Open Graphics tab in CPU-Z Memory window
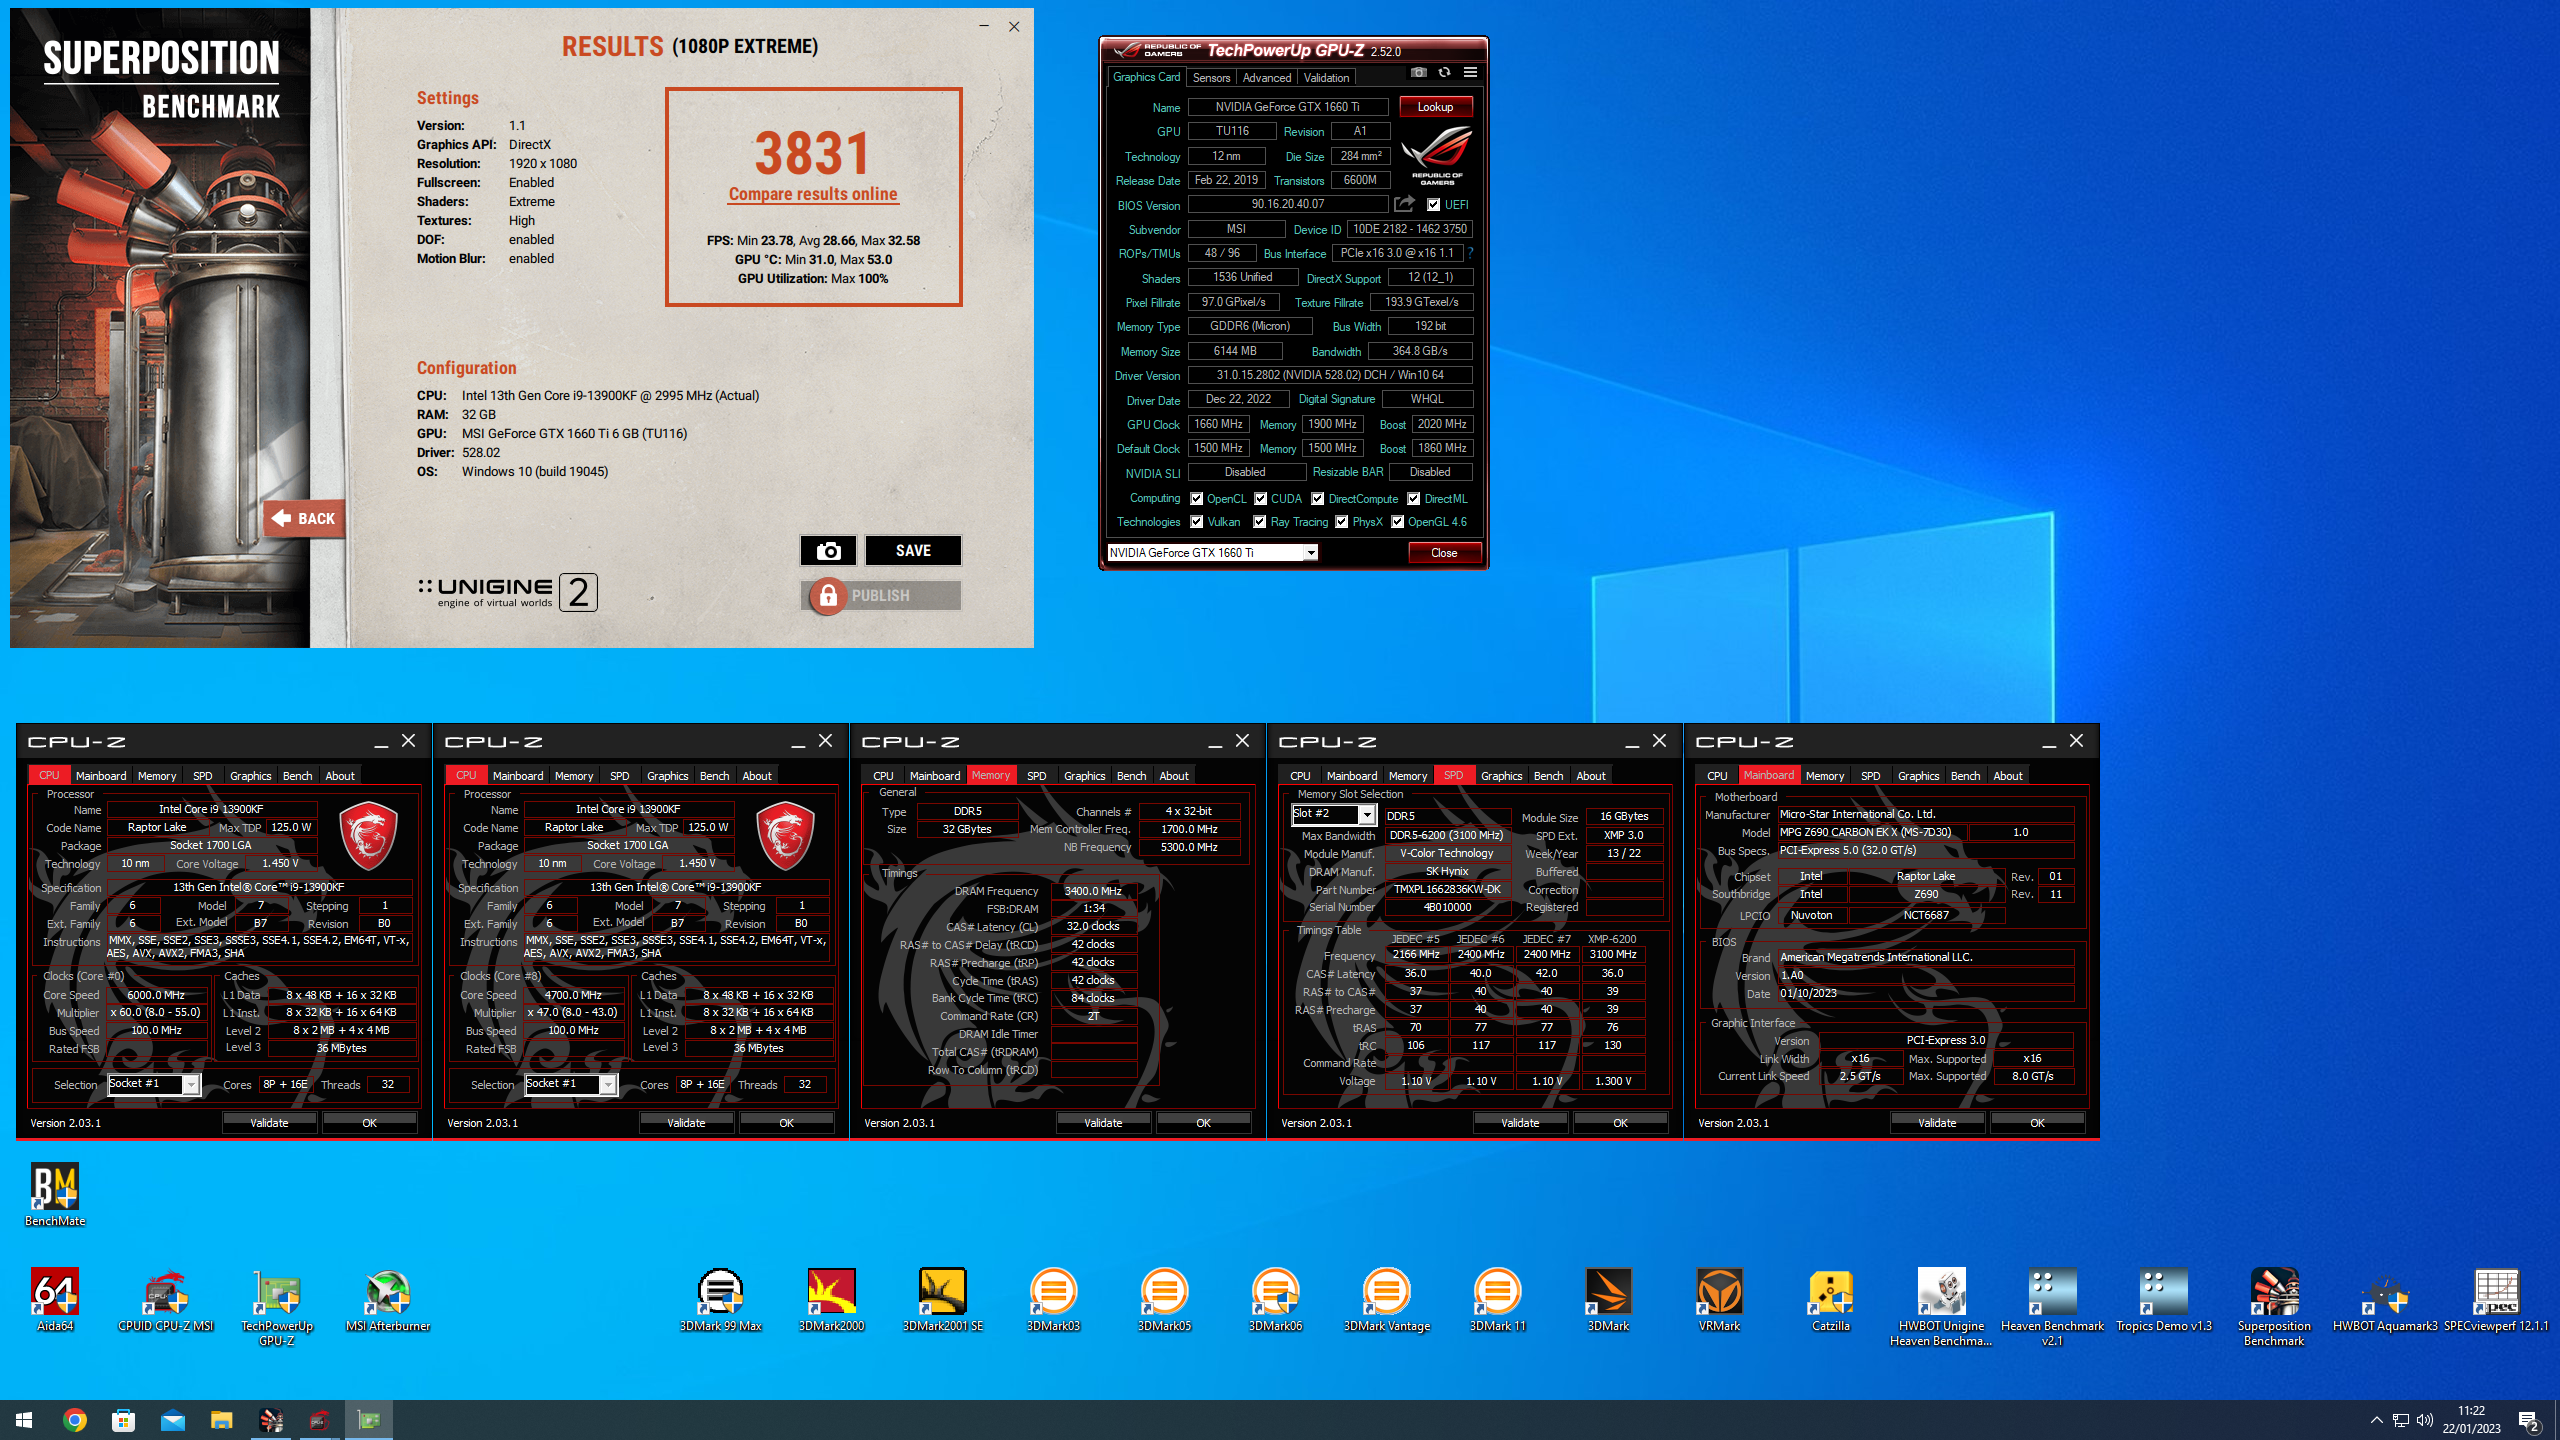This screenshot has width=2560, height=1440. click(1084, 776)
